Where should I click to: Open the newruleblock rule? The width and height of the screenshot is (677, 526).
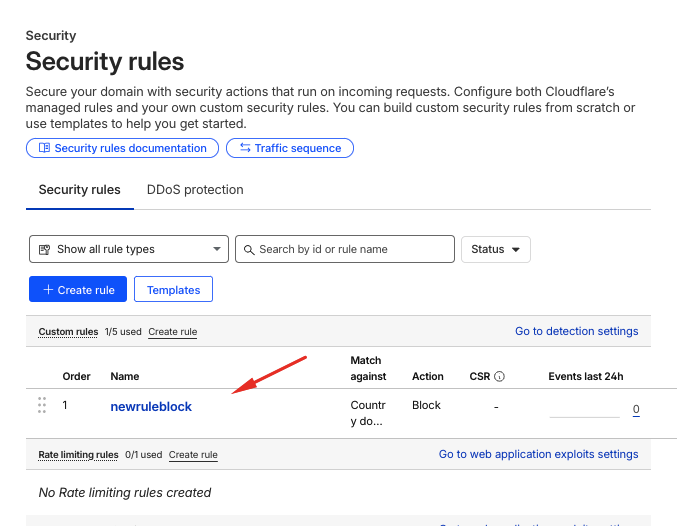(151, 406)
